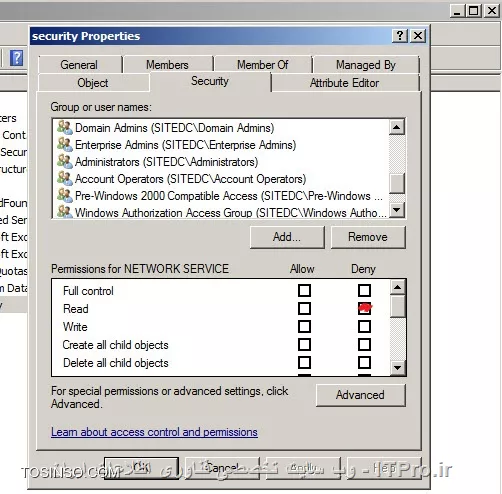Open the Attribute Editor tab
The width and height of the screenshot is (502, 494).
tap(345, 83)
